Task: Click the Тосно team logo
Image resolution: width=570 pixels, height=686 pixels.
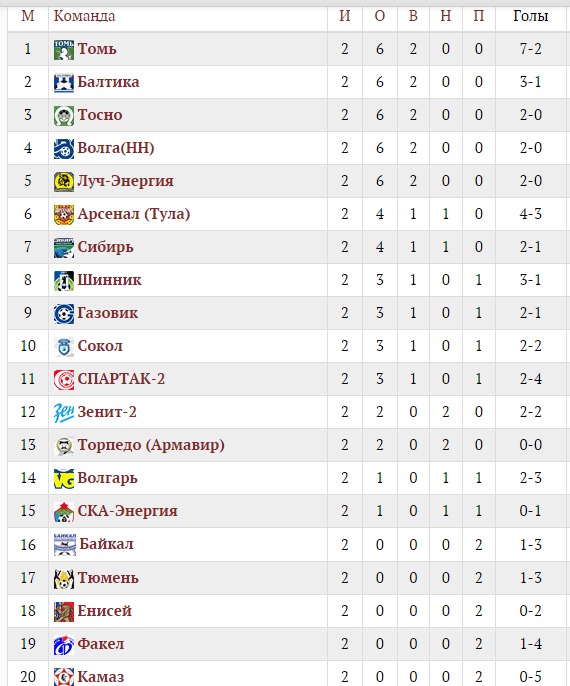Action: tap(64, 116)
